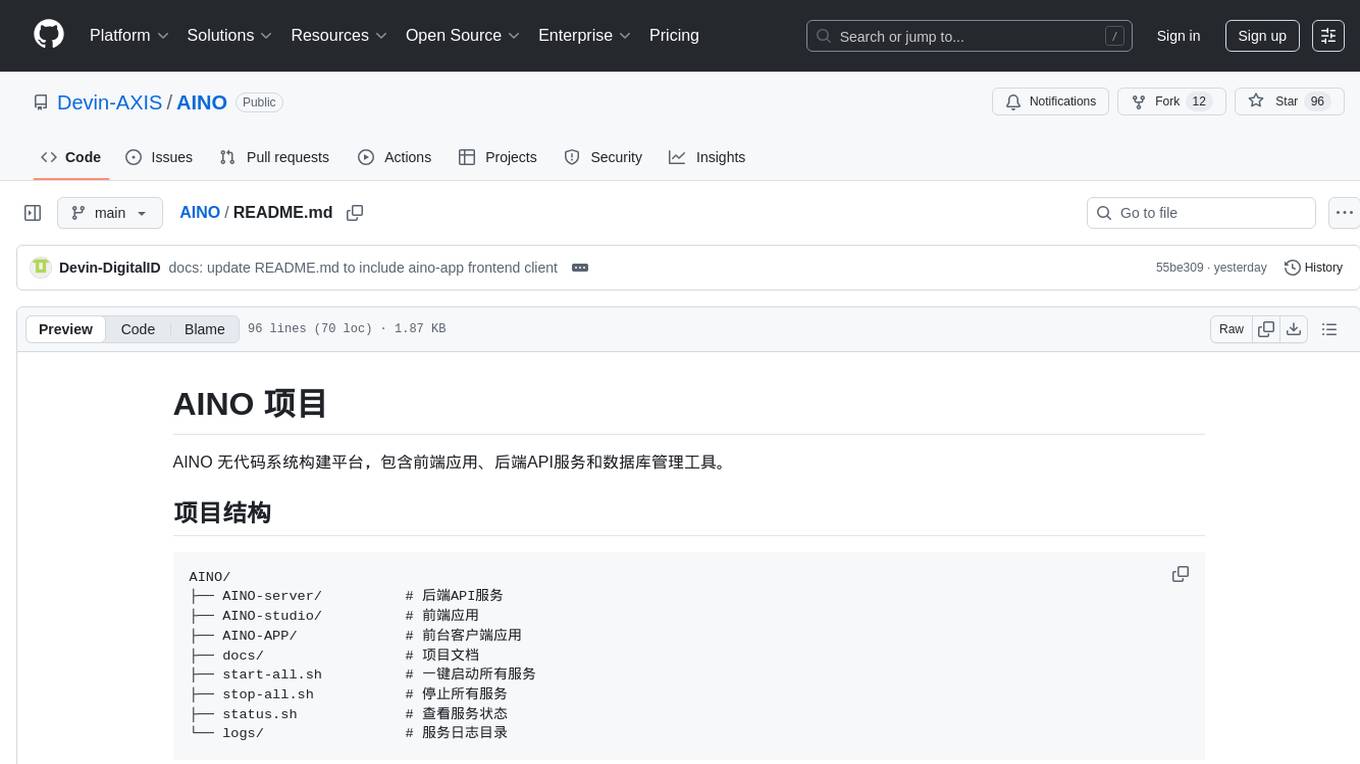The width and height of the screenshot is (1360, 764).
Task: Select the Blame view
Action: coord(205,329)
